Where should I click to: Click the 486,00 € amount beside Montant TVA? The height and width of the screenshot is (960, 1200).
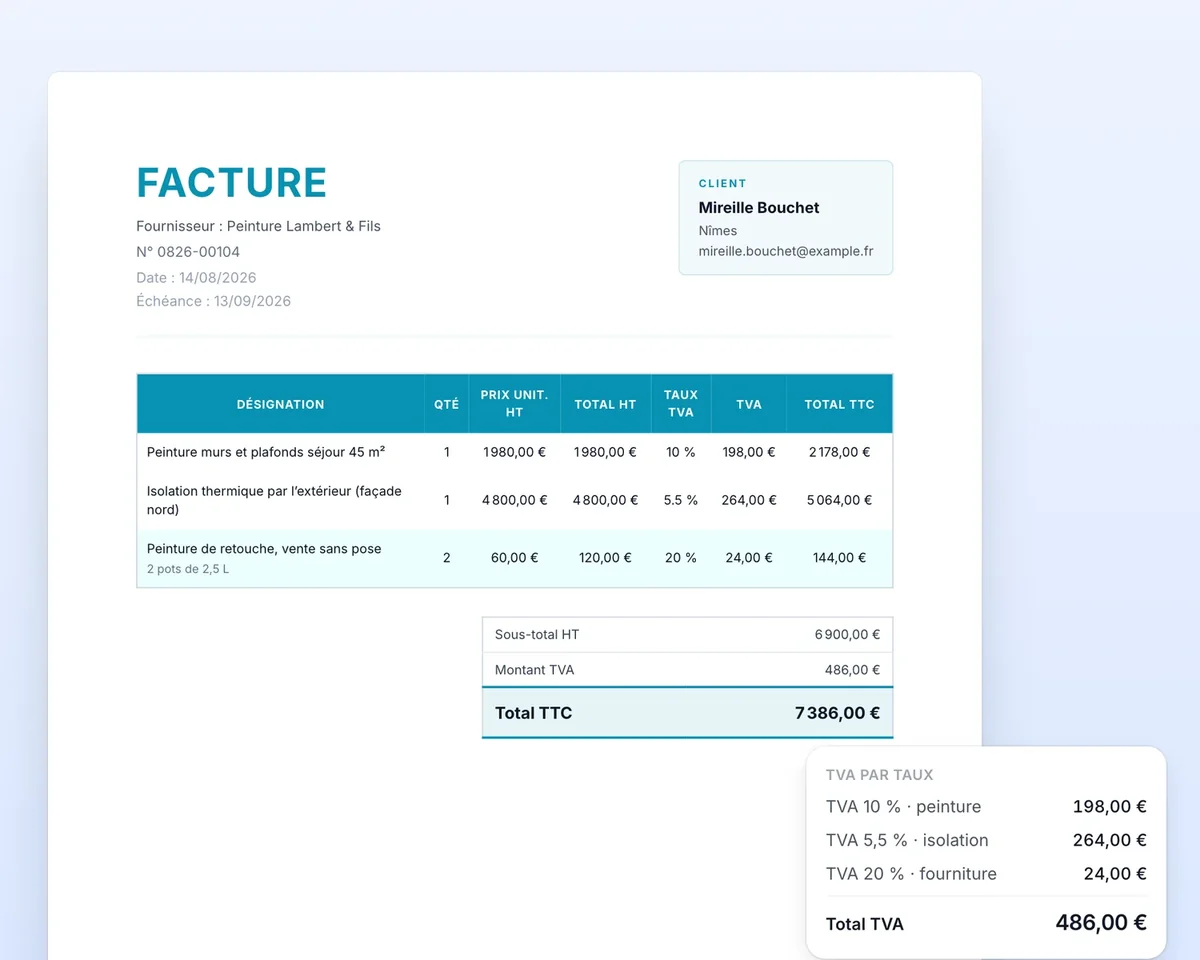[x=853, y=670]
